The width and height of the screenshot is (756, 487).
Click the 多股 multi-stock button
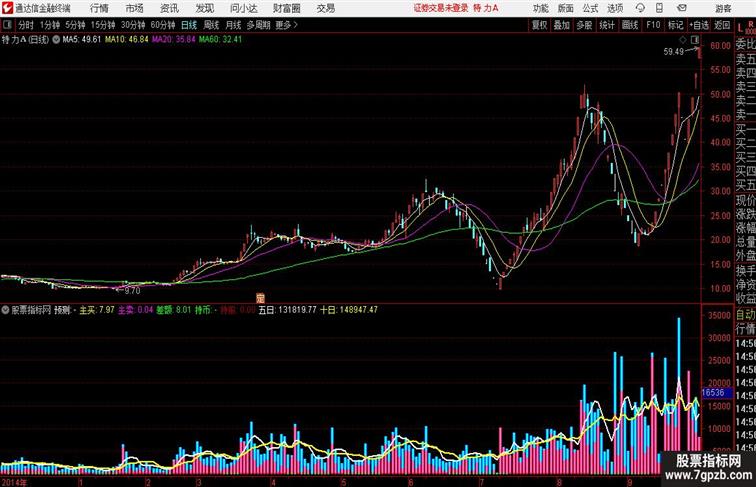click(x=584, y=25)
